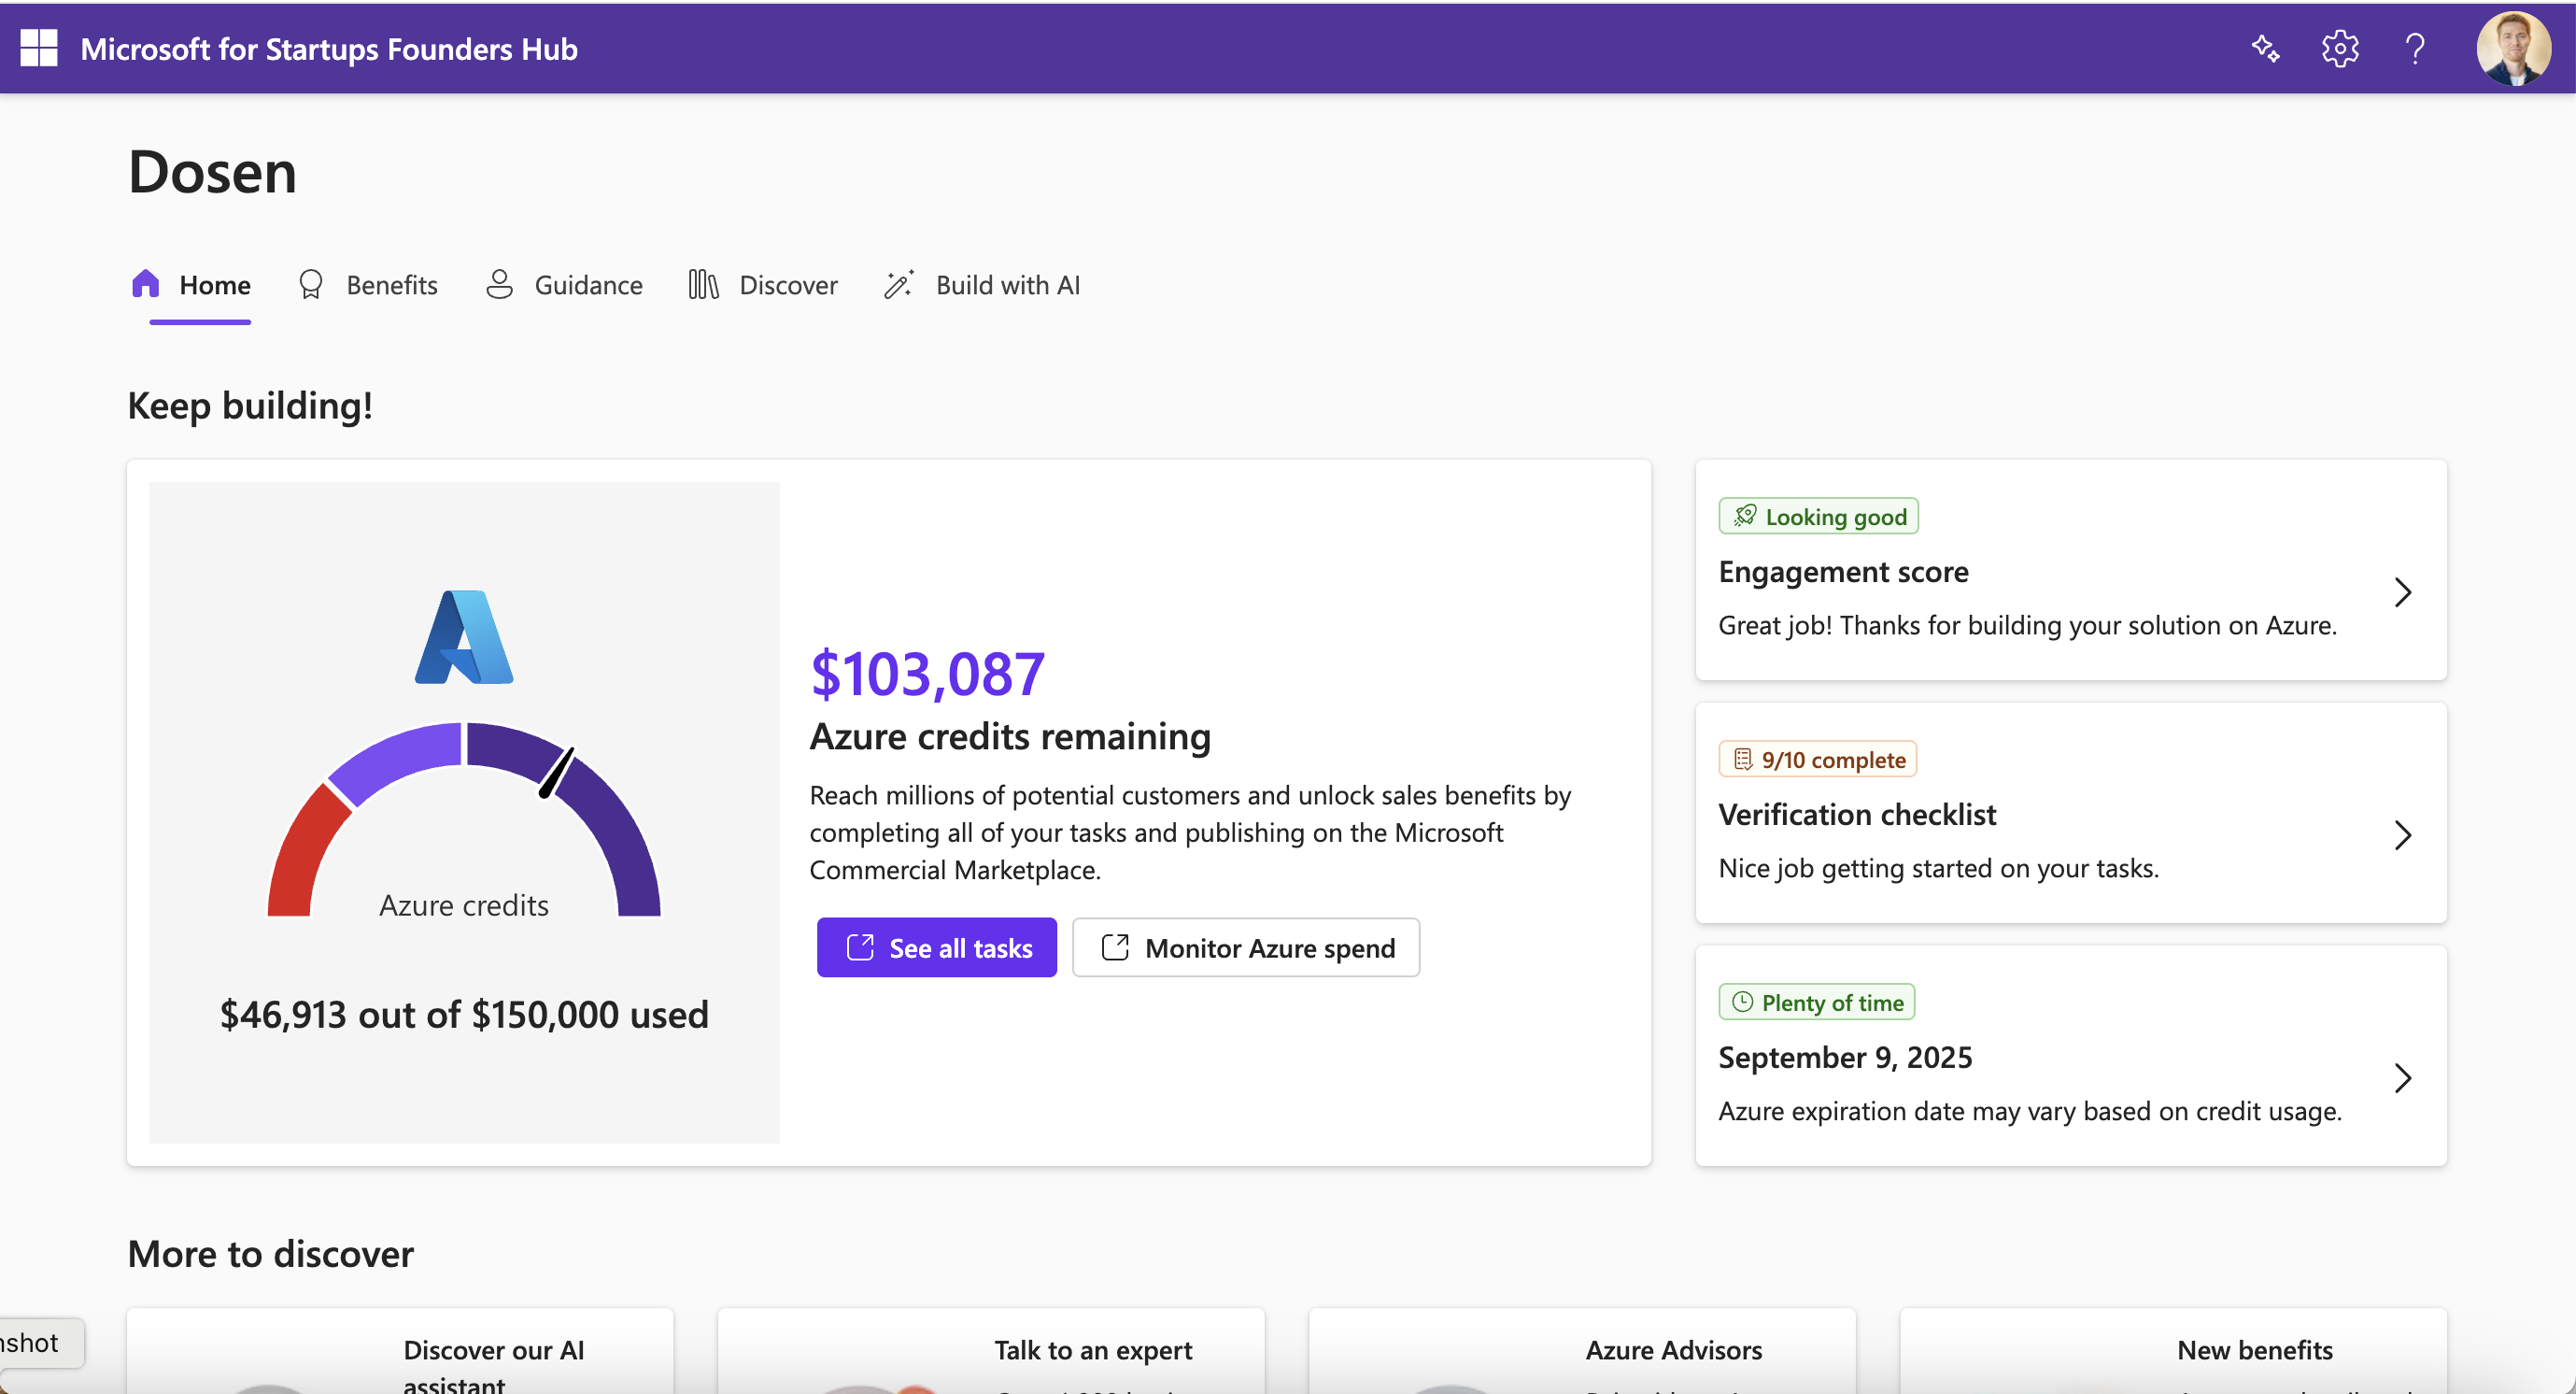Open the AI sparkle icon in header
The height and width of the screenshot is (1394, 2576).
click(2265, 48)
